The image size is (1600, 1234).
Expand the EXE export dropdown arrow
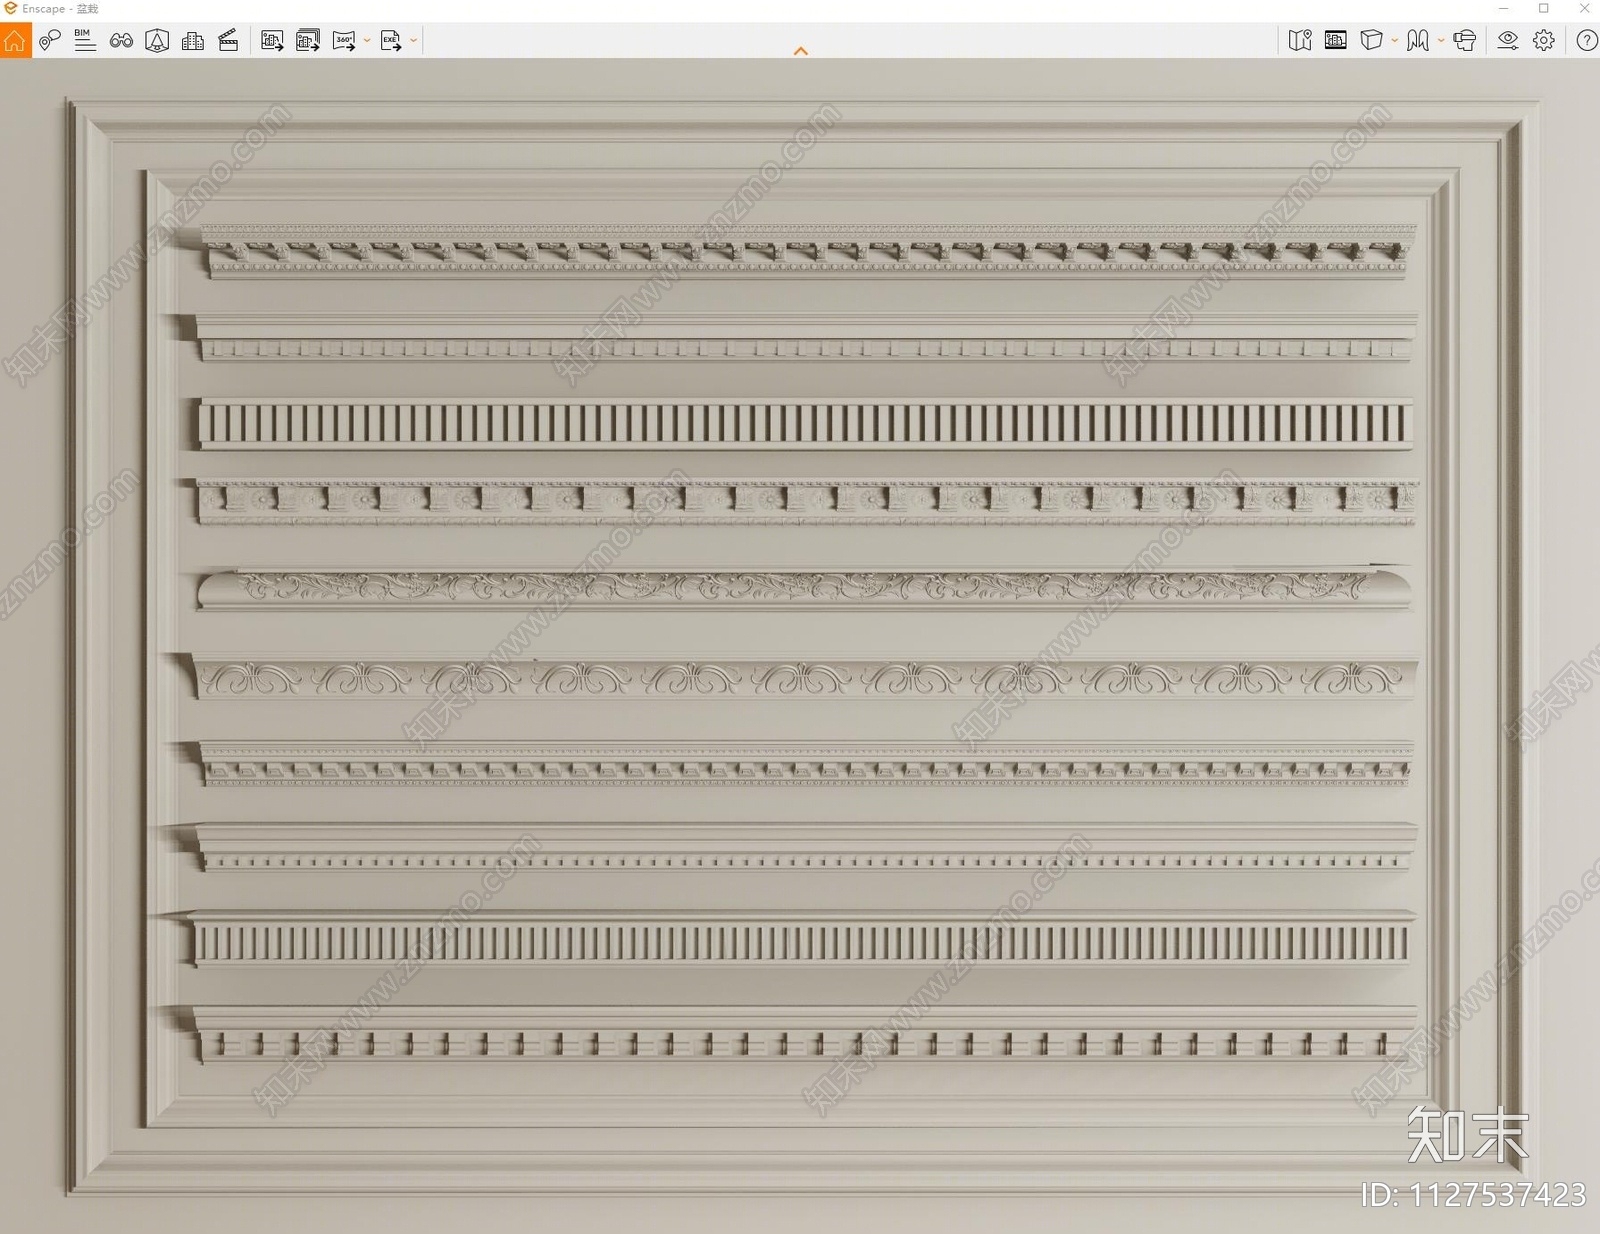414,41
